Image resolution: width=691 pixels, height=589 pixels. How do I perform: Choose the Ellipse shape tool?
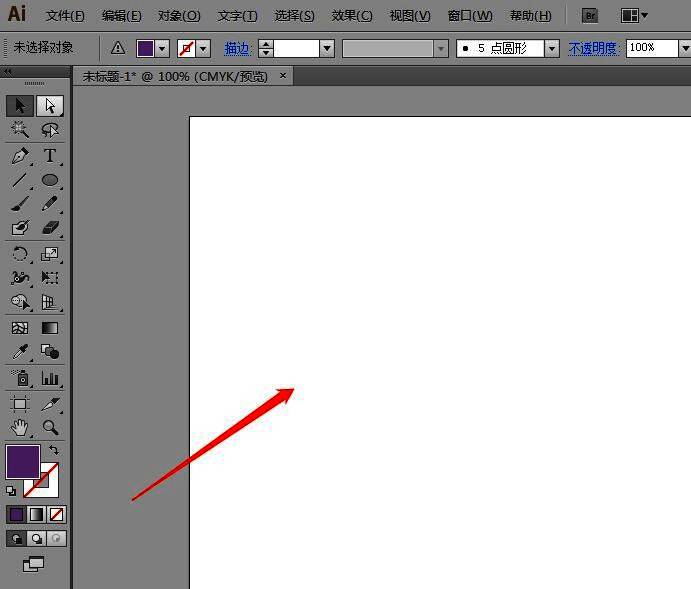click(x=49, y=181)
